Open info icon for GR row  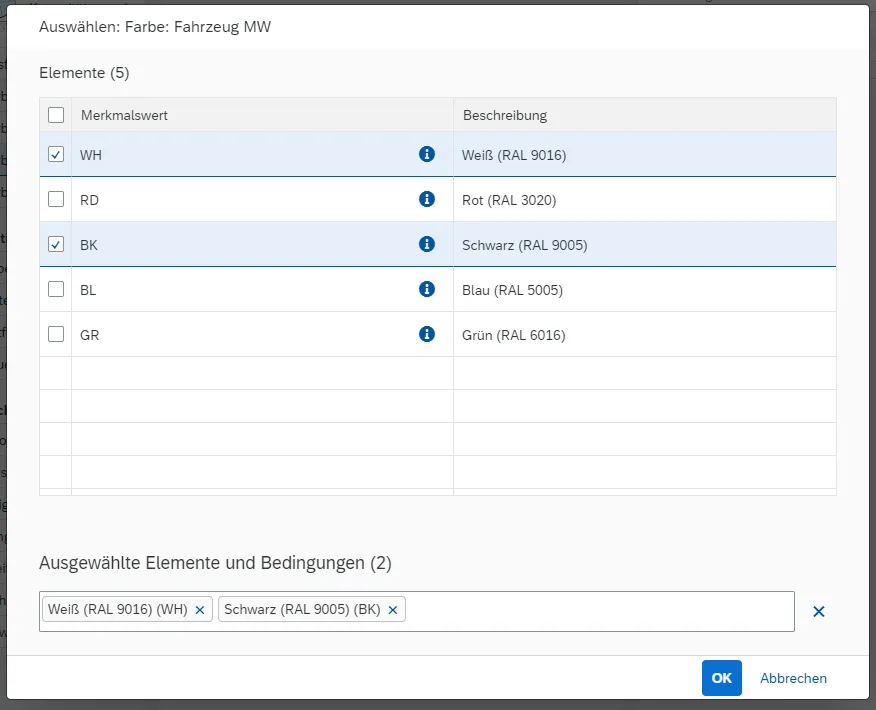tap(427, 334)
